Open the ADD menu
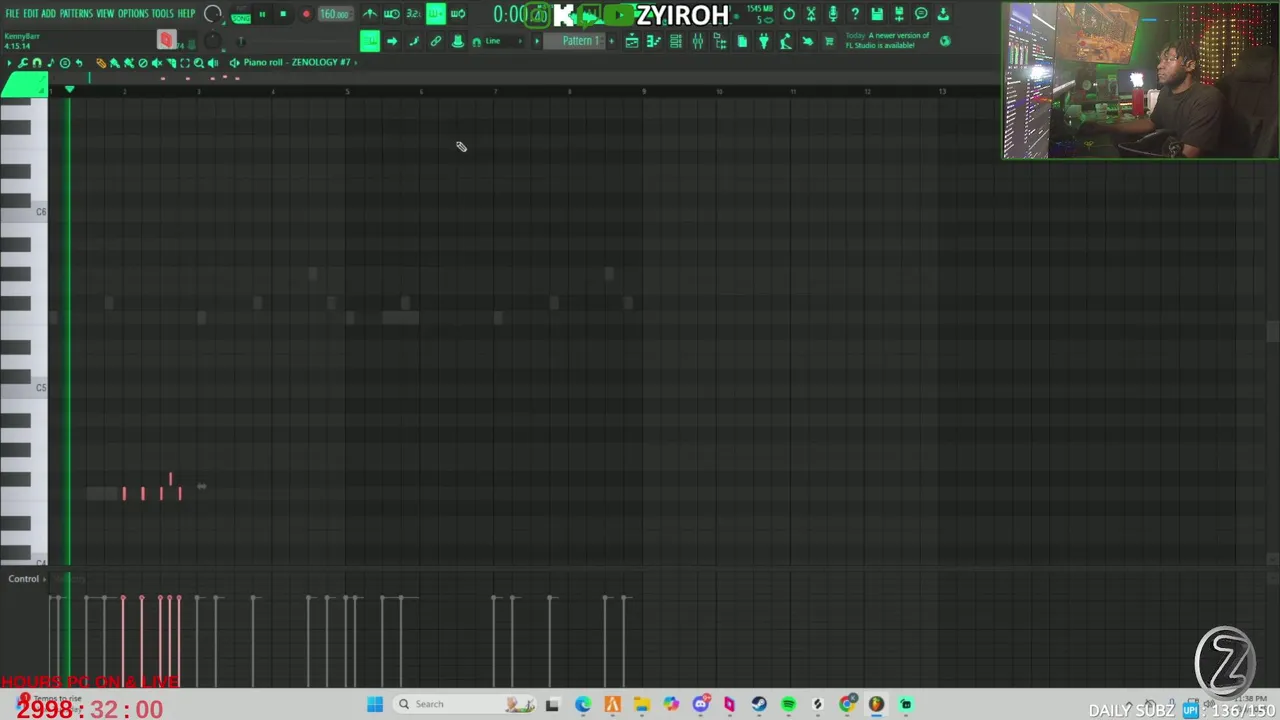Viewport: 1280px width, 720px height. point(48,14)
